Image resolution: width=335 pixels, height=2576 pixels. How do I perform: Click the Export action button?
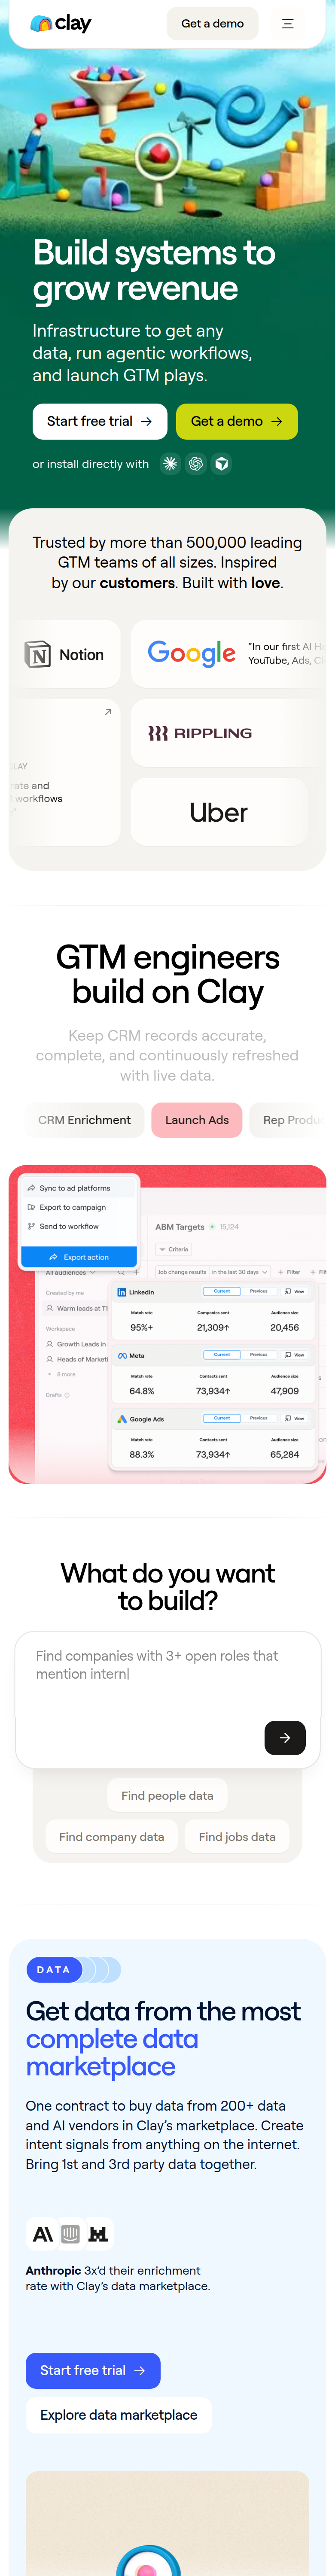coord(79,1257)
